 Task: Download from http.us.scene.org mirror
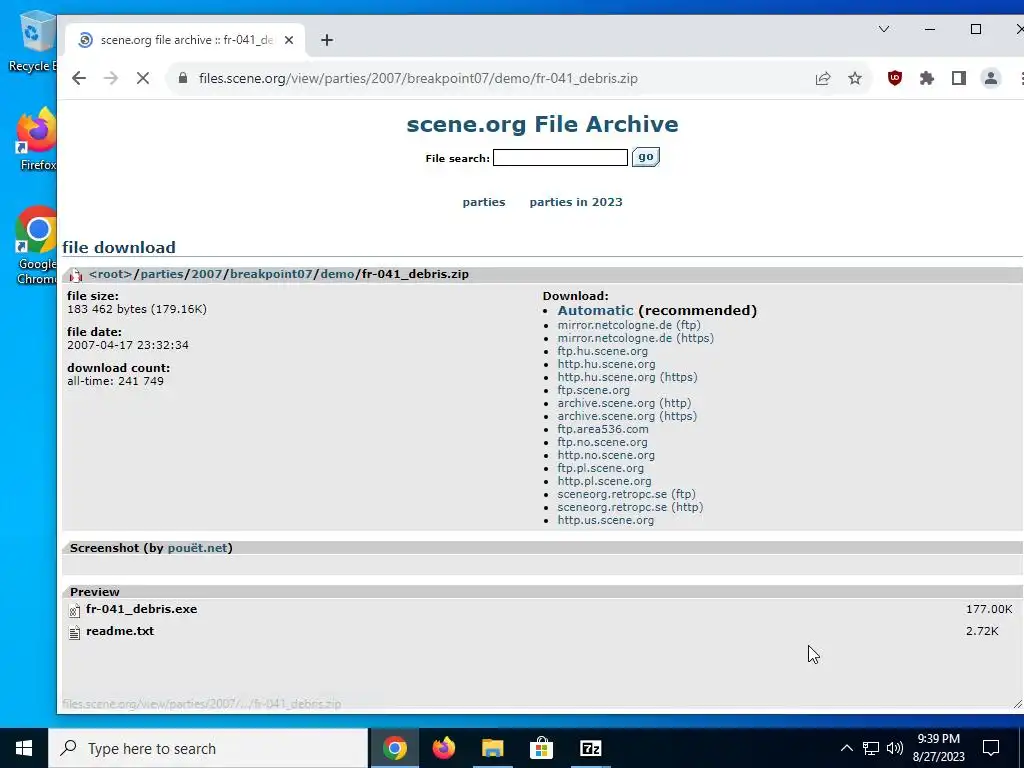605,520
